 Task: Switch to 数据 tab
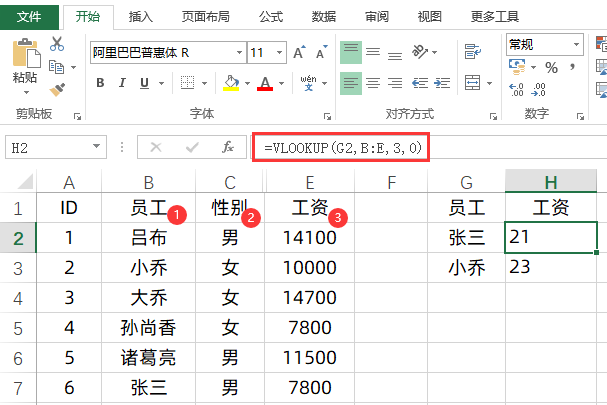[x=324, y=17]
